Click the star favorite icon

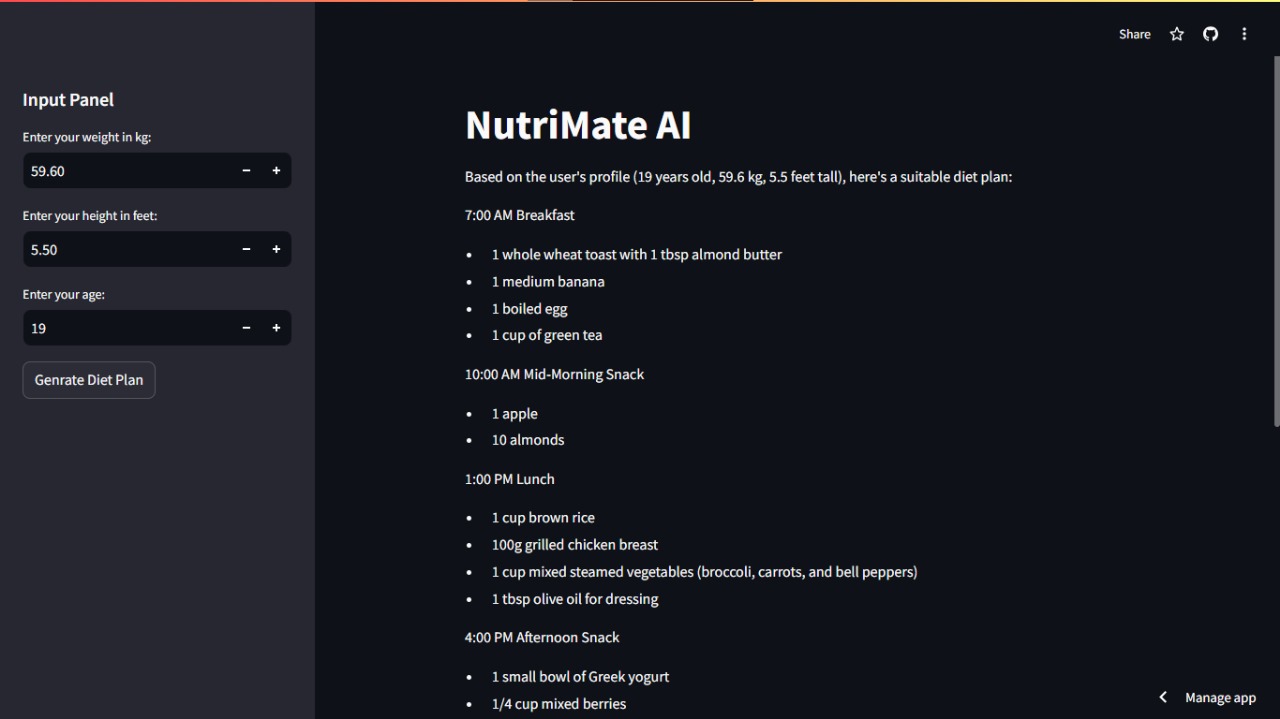coord(1177,34)
